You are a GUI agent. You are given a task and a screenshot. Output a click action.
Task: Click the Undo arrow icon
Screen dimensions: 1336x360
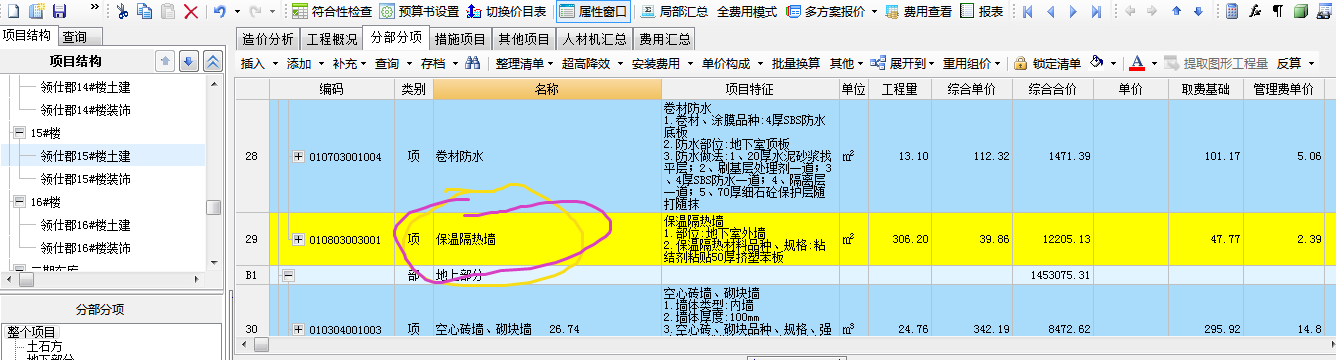tap(220, 12)
